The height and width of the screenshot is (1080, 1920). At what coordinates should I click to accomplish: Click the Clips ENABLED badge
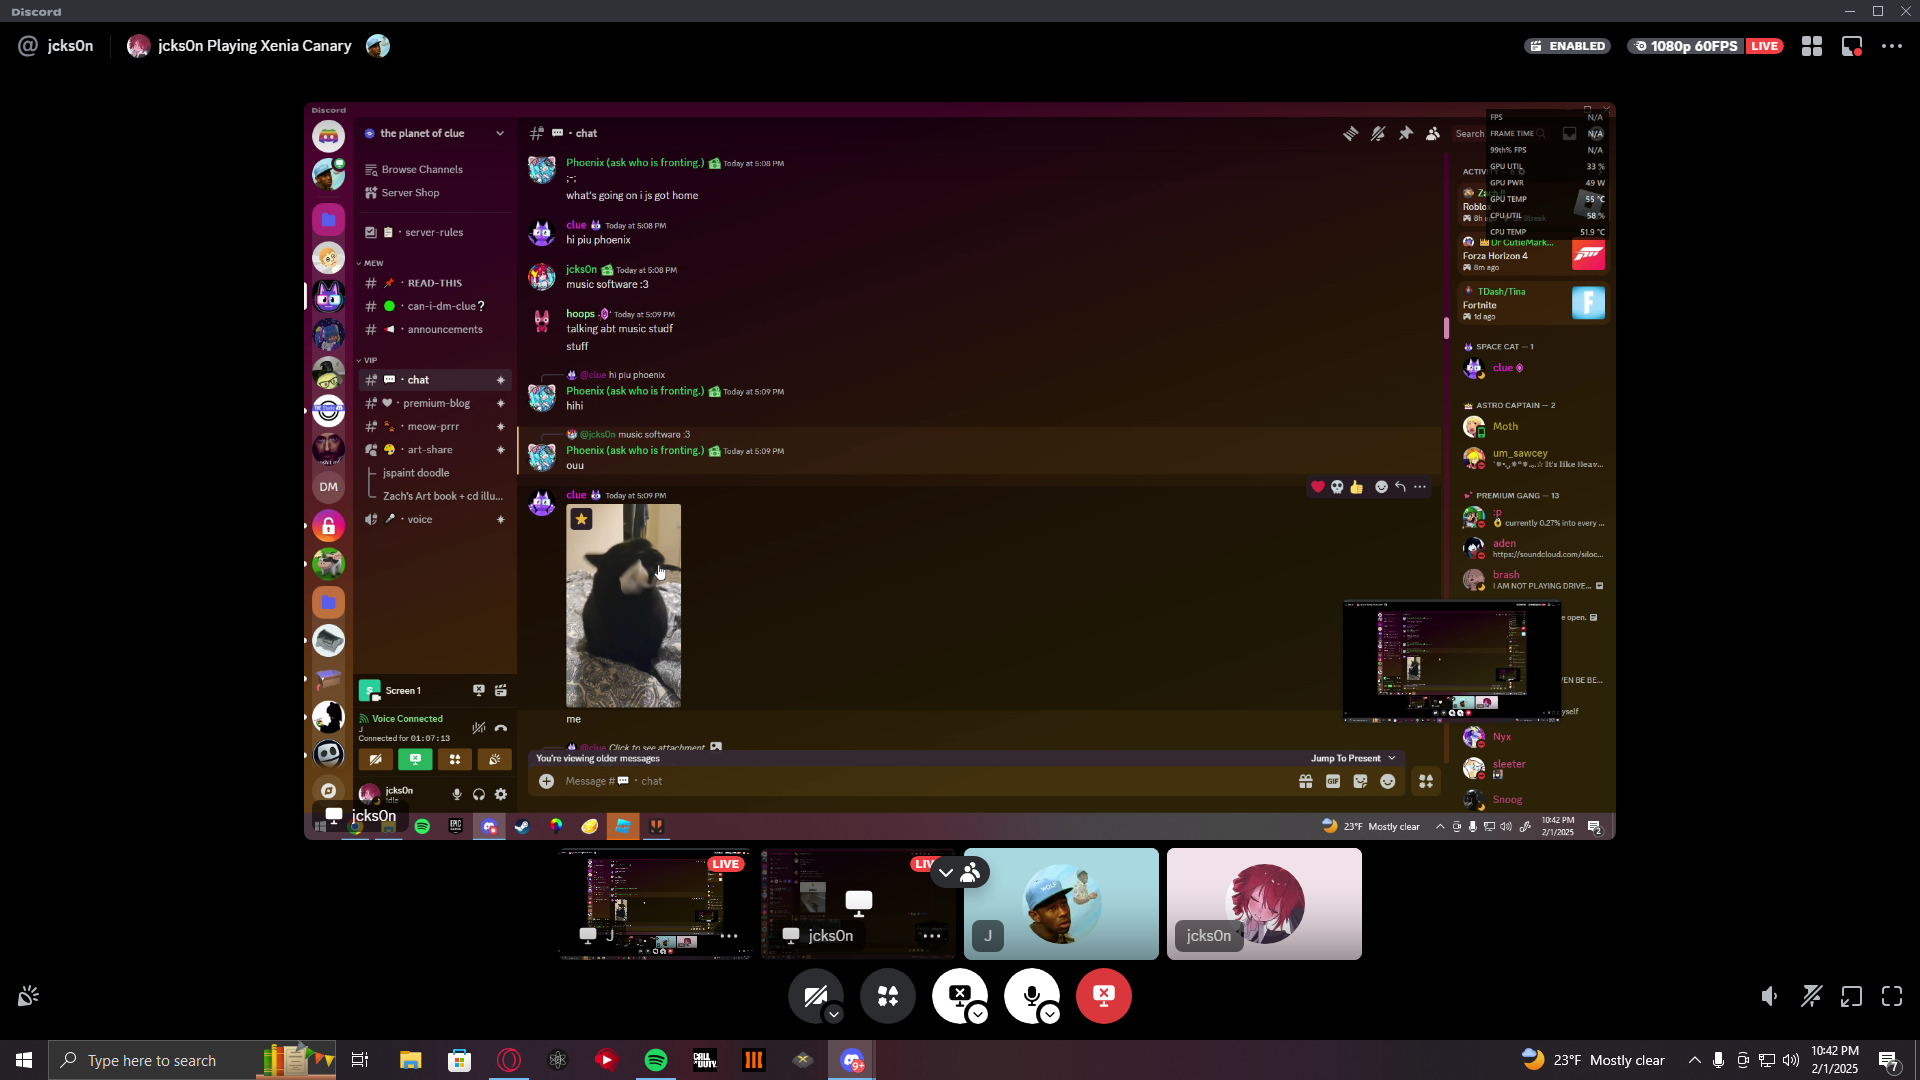coord(1567,46)
